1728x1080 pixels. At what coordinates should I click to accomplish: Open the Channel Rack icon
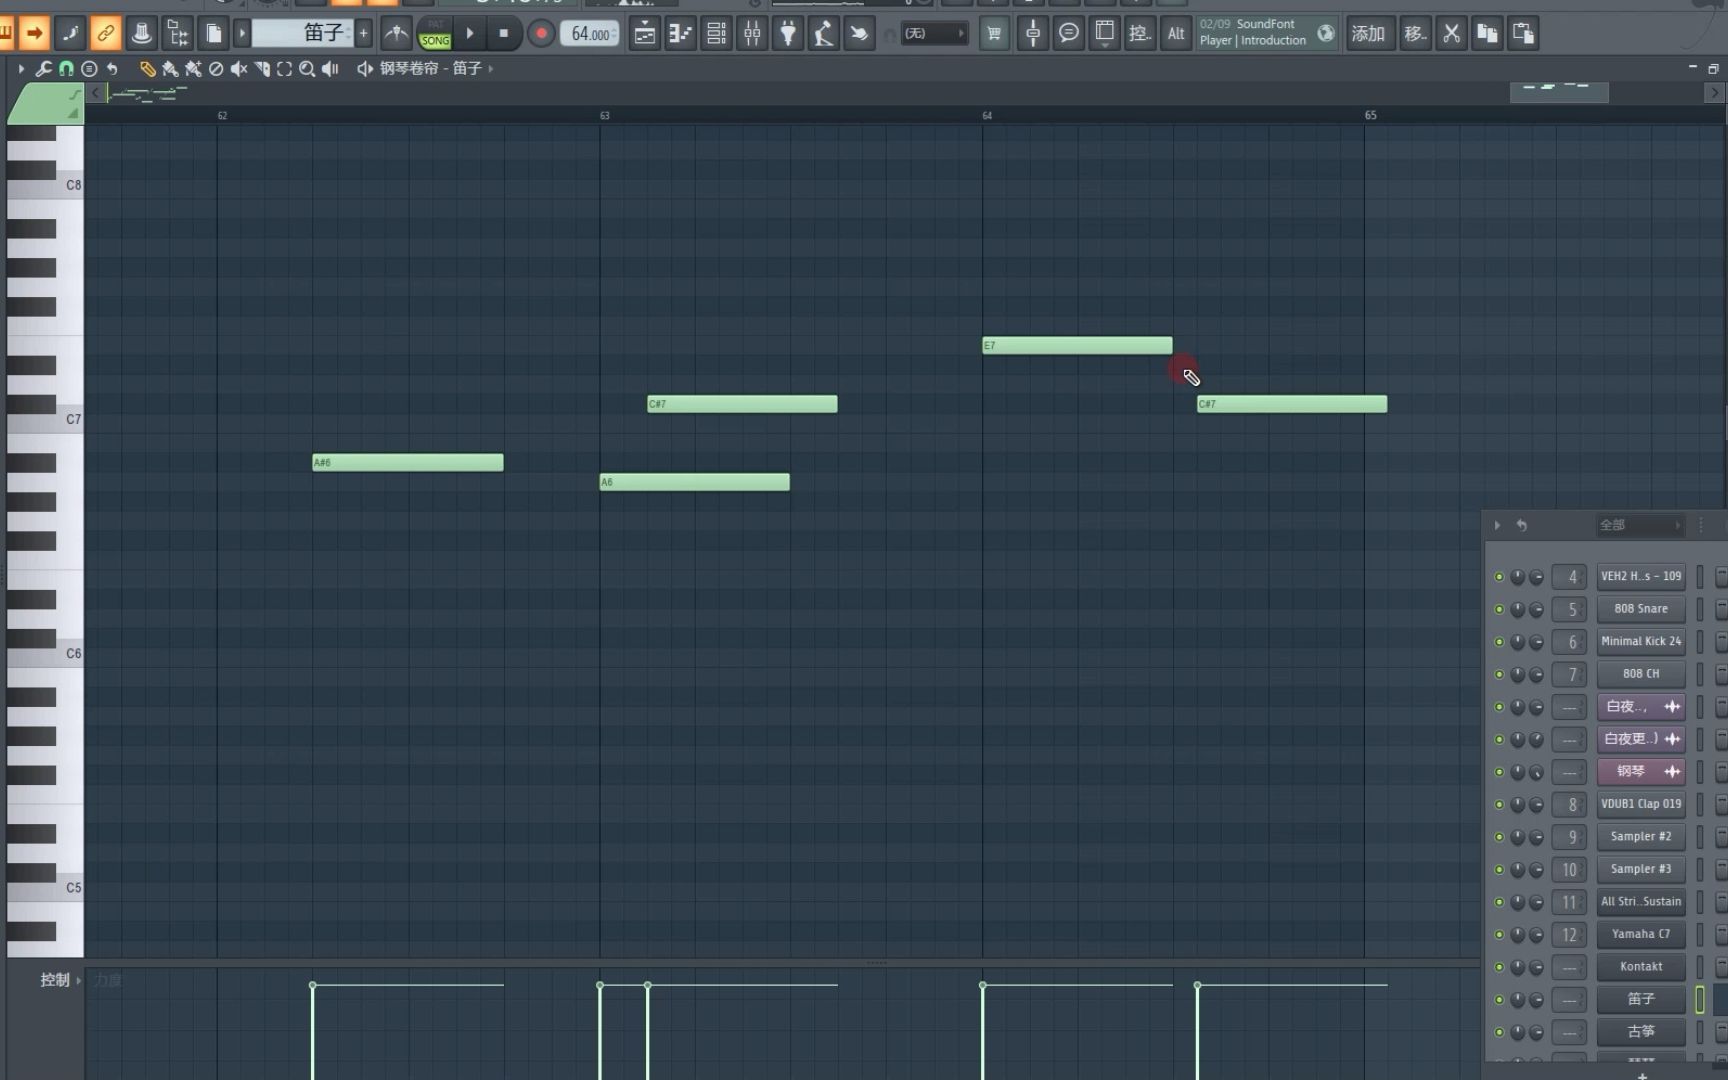tap(715, 33)
